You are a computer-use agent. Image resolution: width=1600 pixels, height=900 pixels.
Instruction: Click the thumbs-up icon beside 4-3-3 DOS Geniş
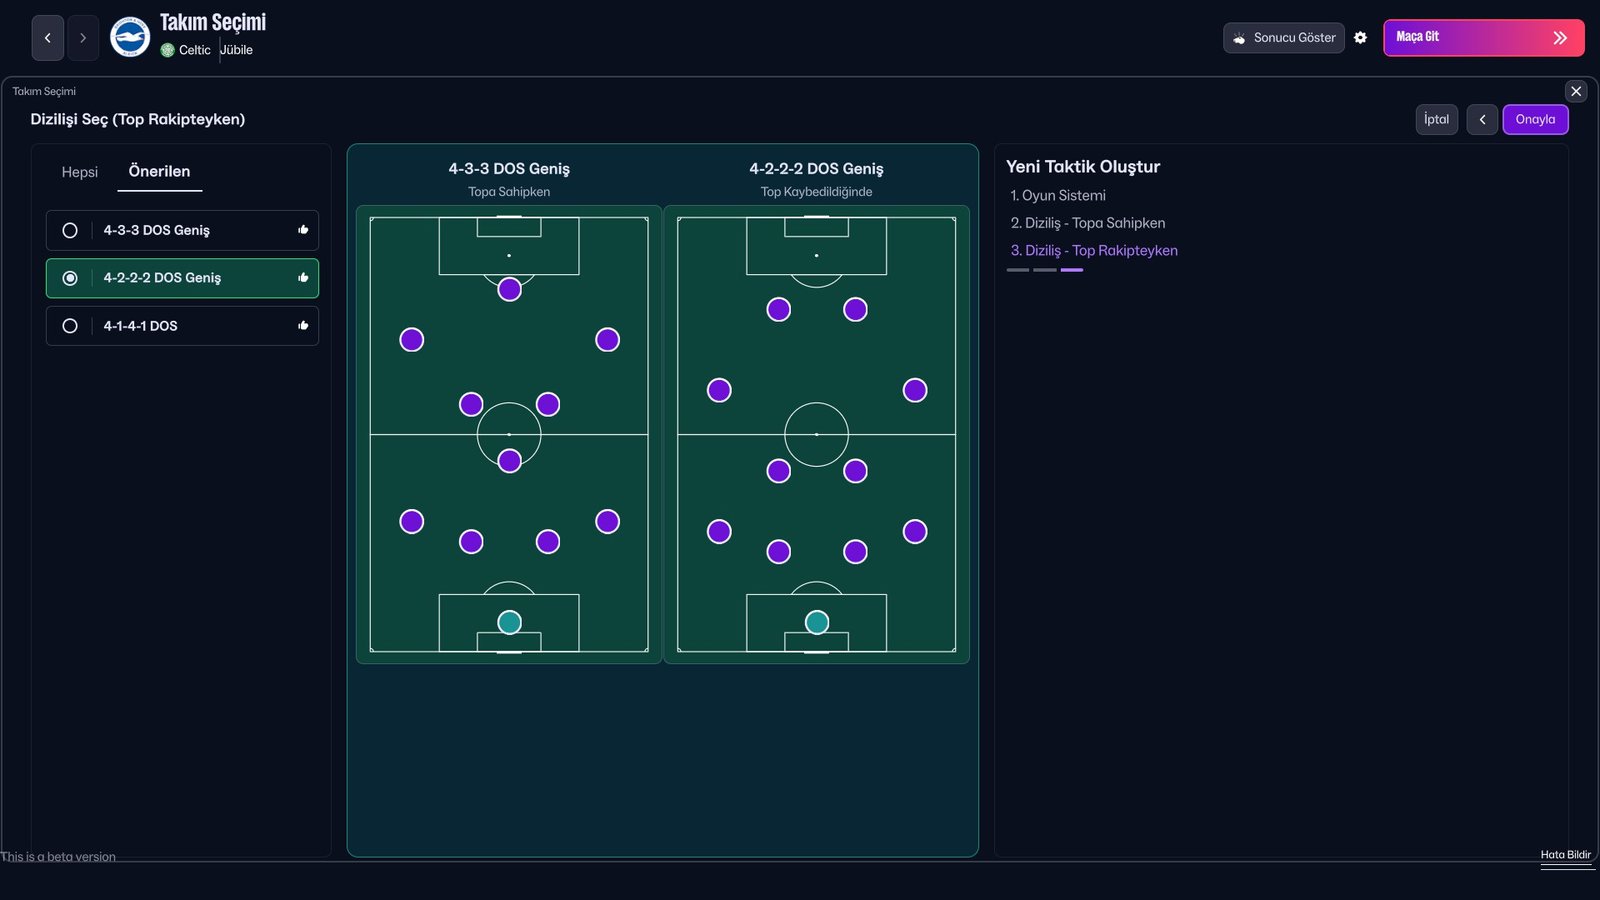[x=302, y=229]
